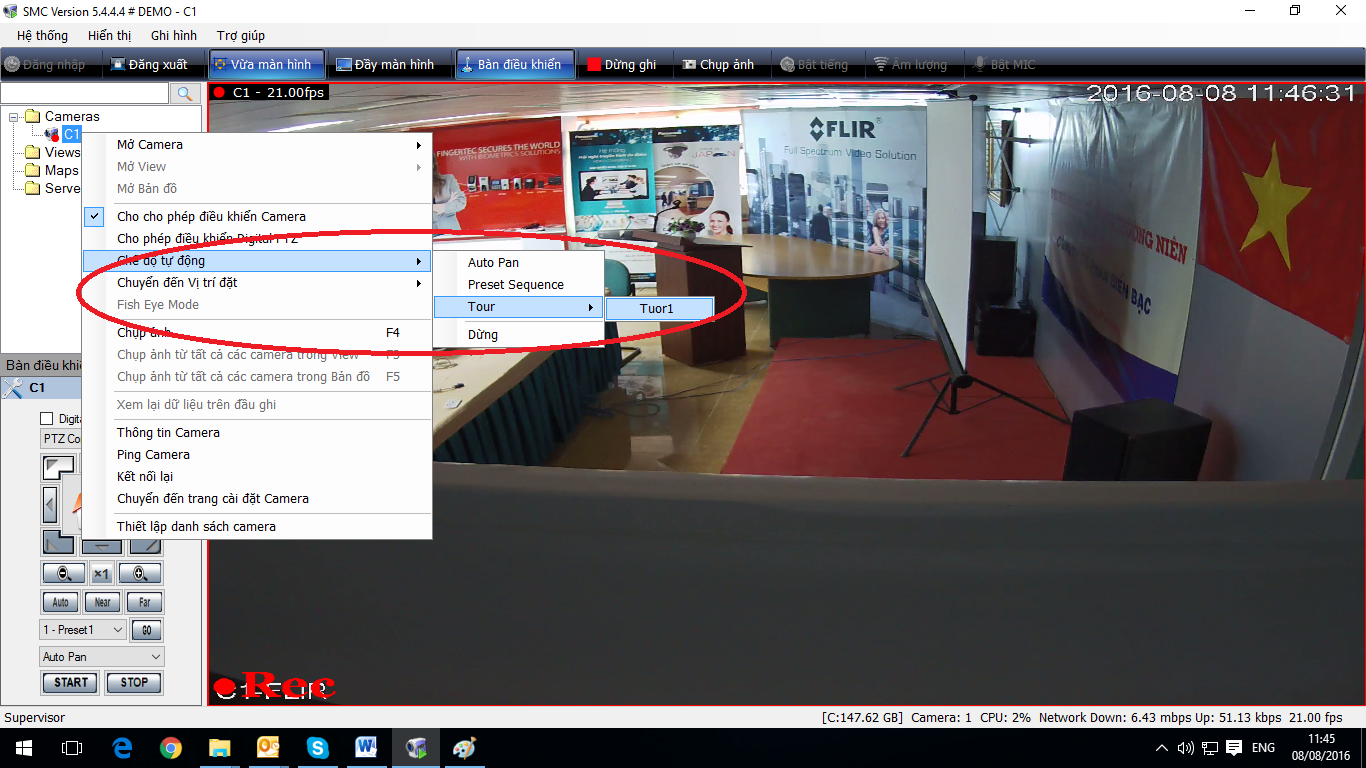Select Vừa màn hình fit-screen toolbar button
The image size is (1366, 768).
click(x=267, y=64)
